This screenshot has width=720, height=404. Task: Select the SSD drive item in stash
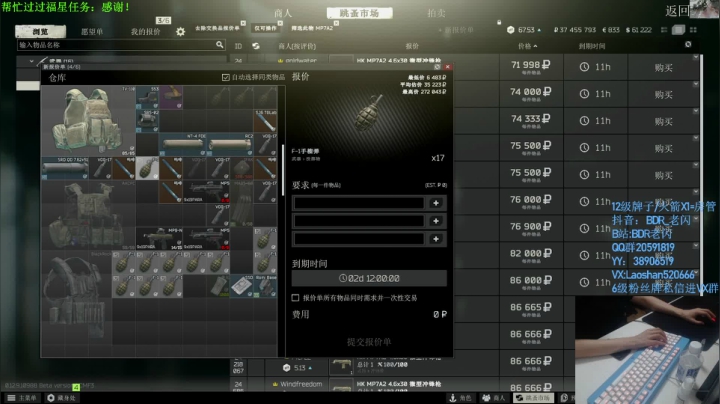click(x=242, y=286)
